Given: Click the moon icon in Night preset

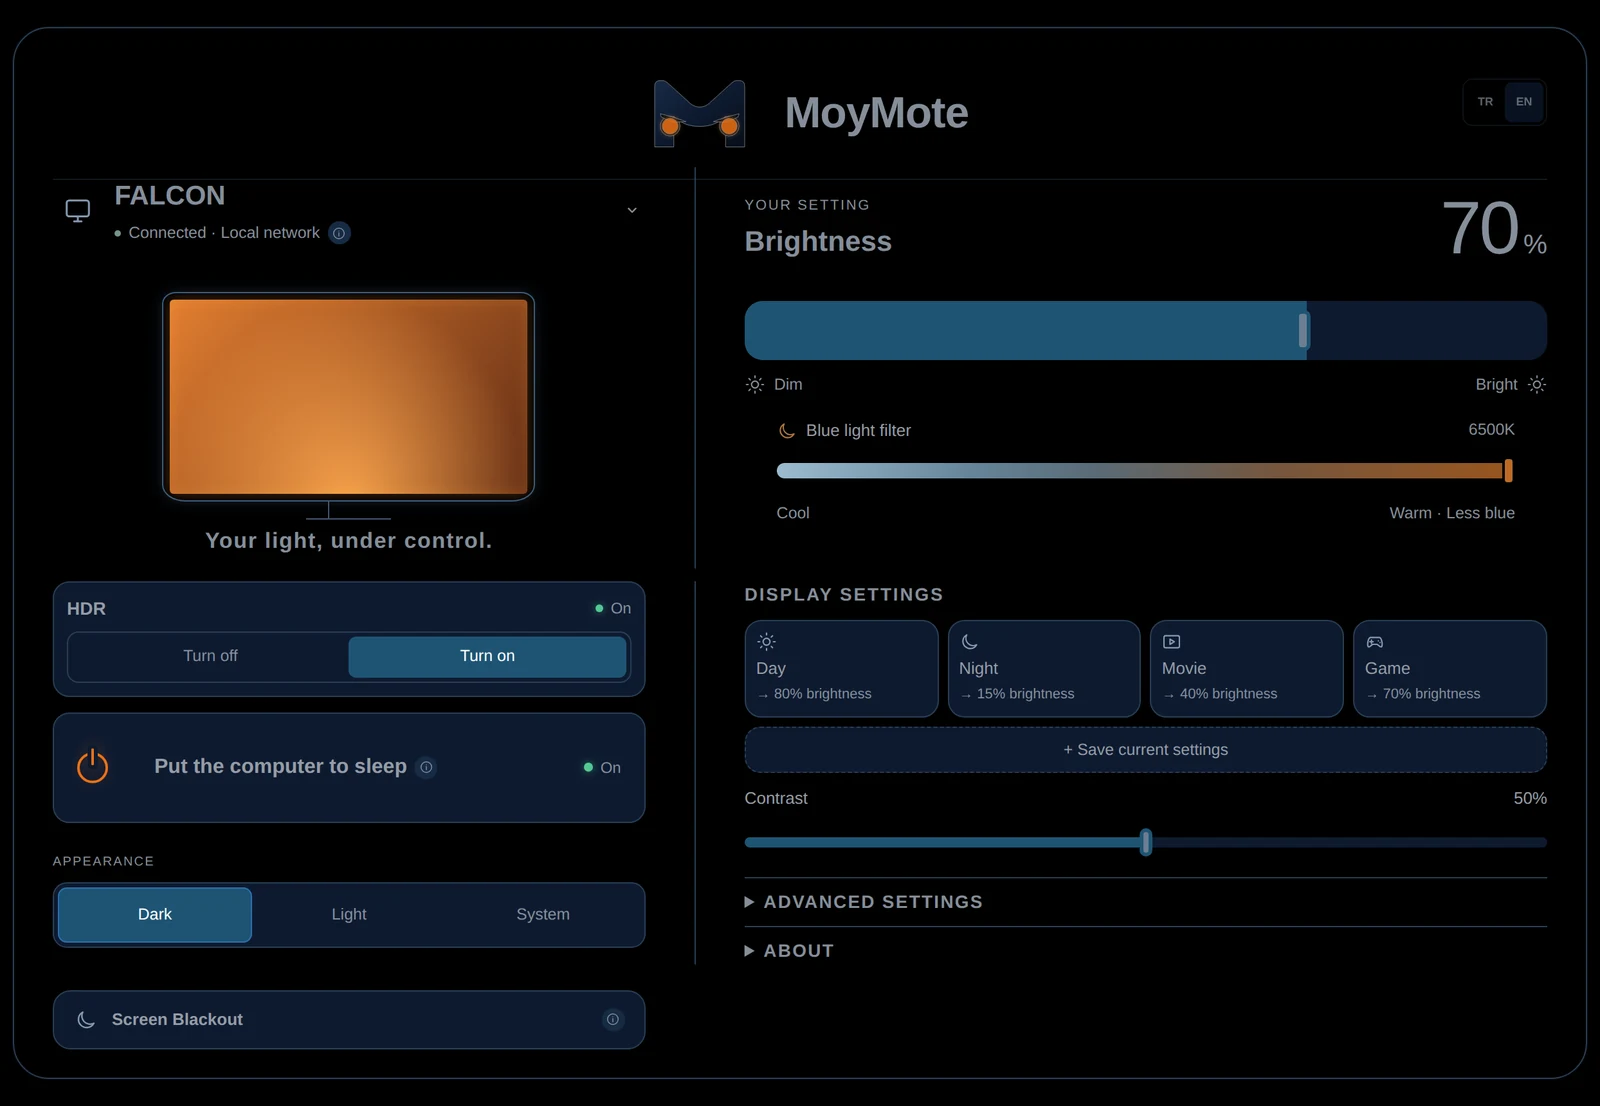Looking at the screenshot, I should point(969,642).
